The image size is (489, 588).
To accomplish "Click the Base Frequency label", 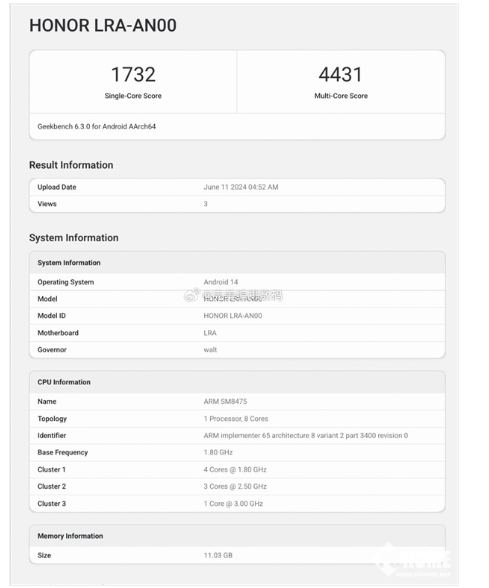I will click(x=63, y=453).
